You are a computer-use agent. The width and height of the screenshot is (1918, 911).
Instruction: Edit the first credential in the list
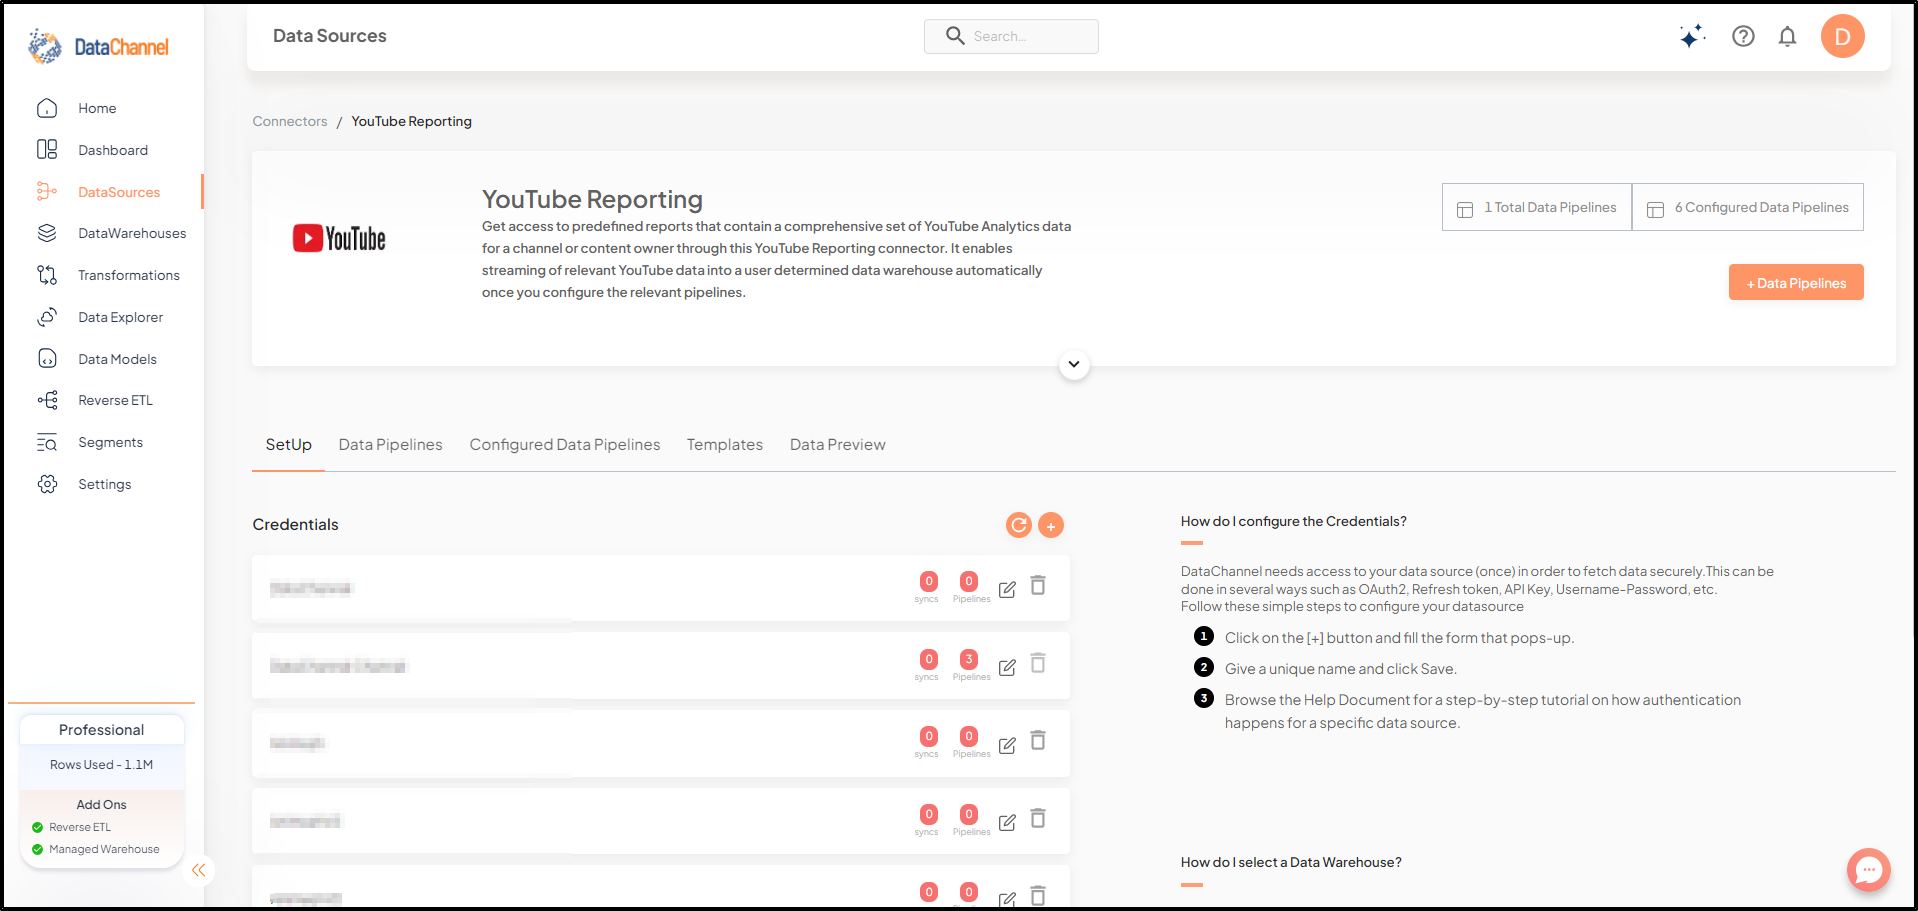(1007, 589)
